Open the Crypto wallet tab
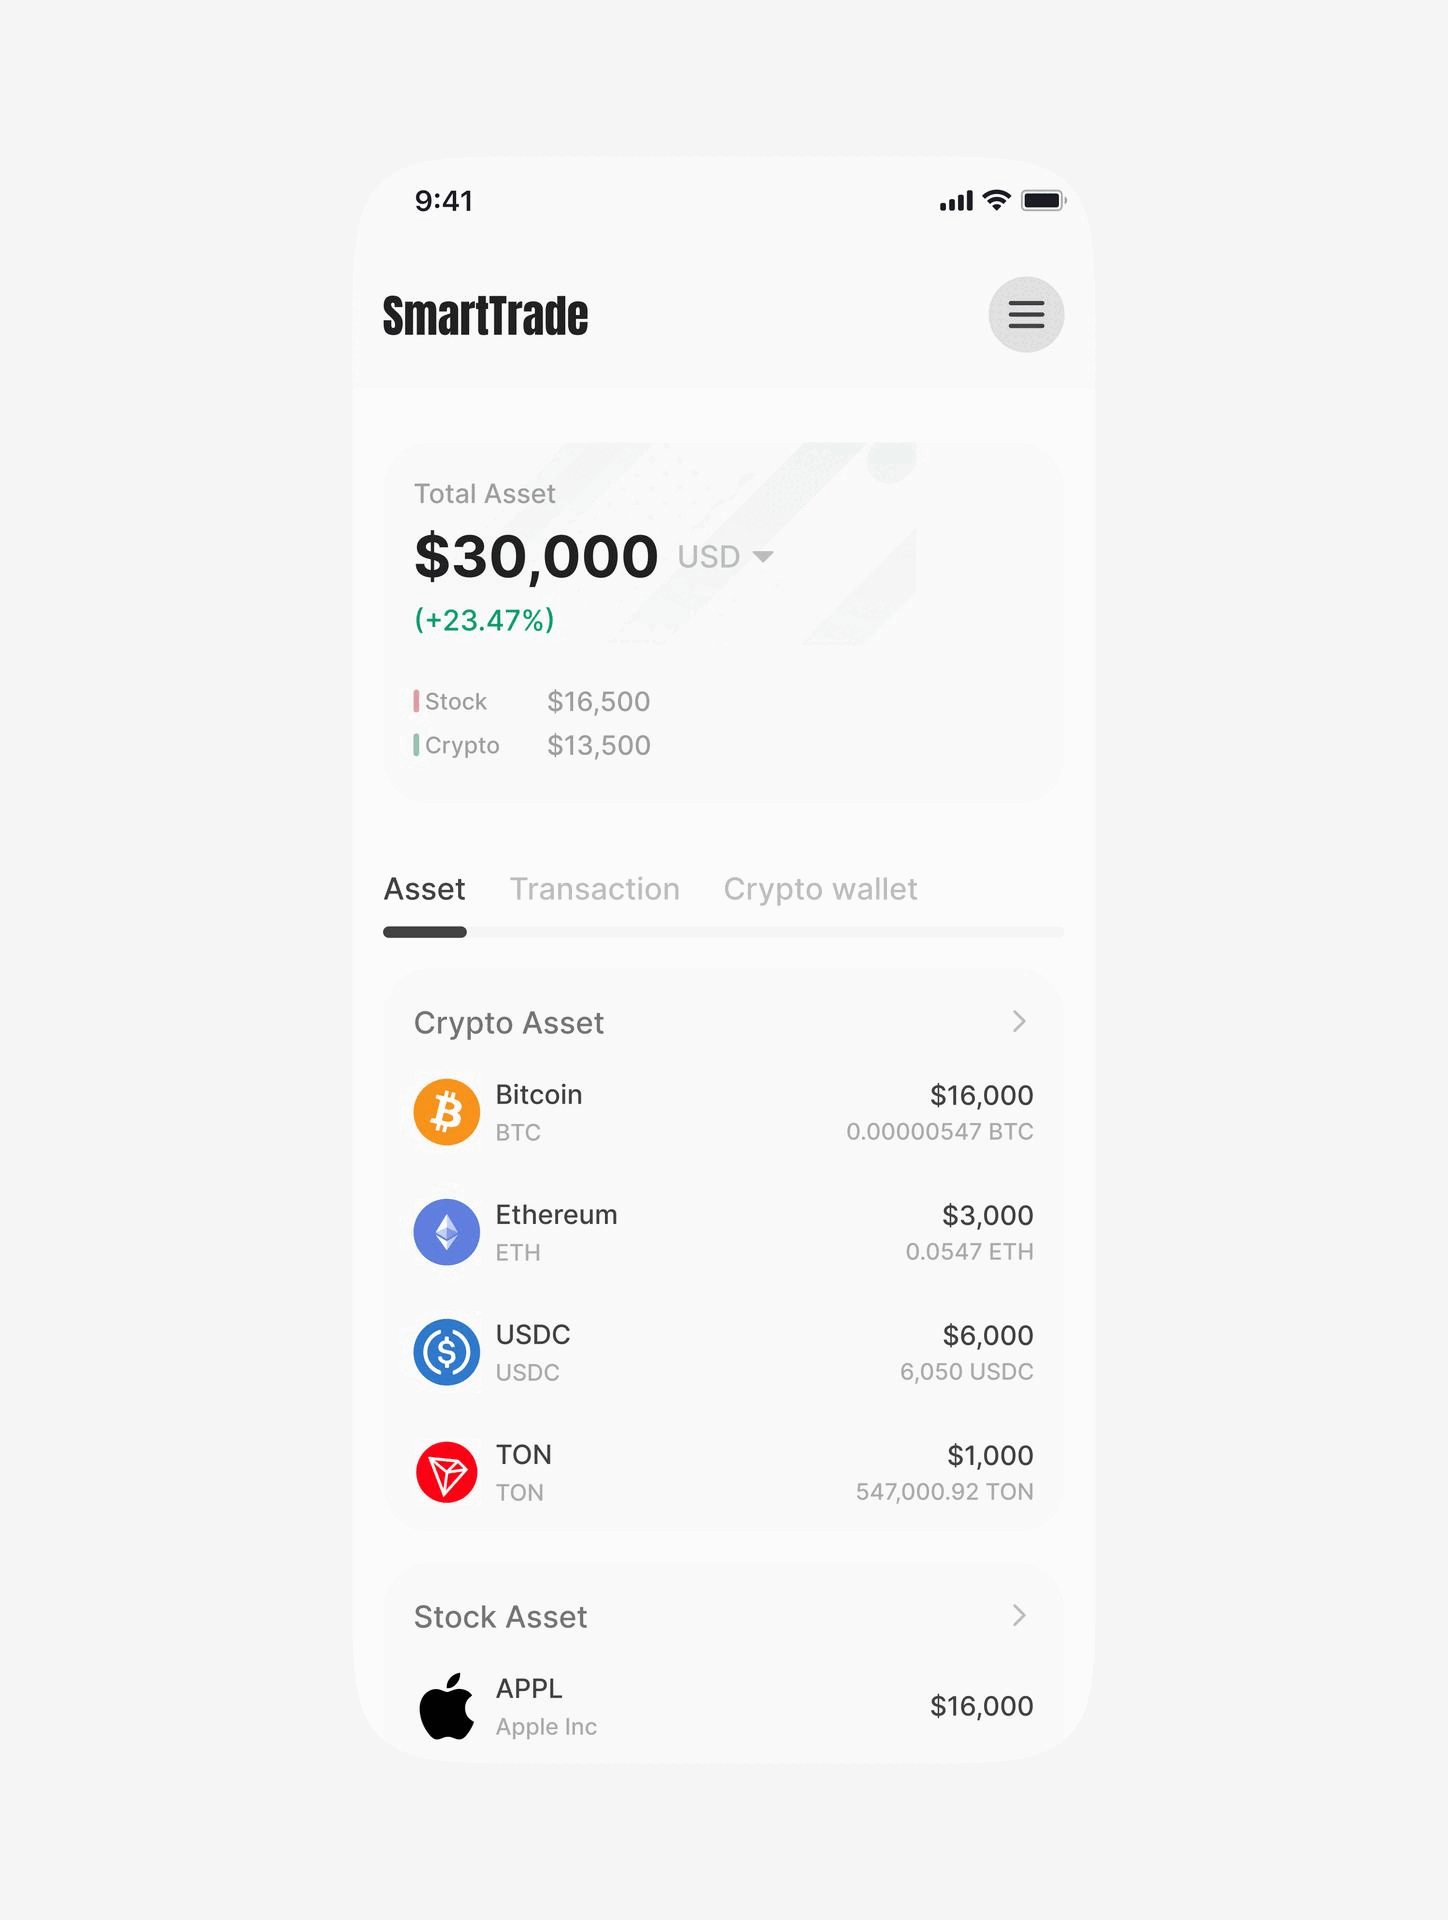This screenshot has height=1920, width=1448. pyautogui.click(x=820, y=889)
